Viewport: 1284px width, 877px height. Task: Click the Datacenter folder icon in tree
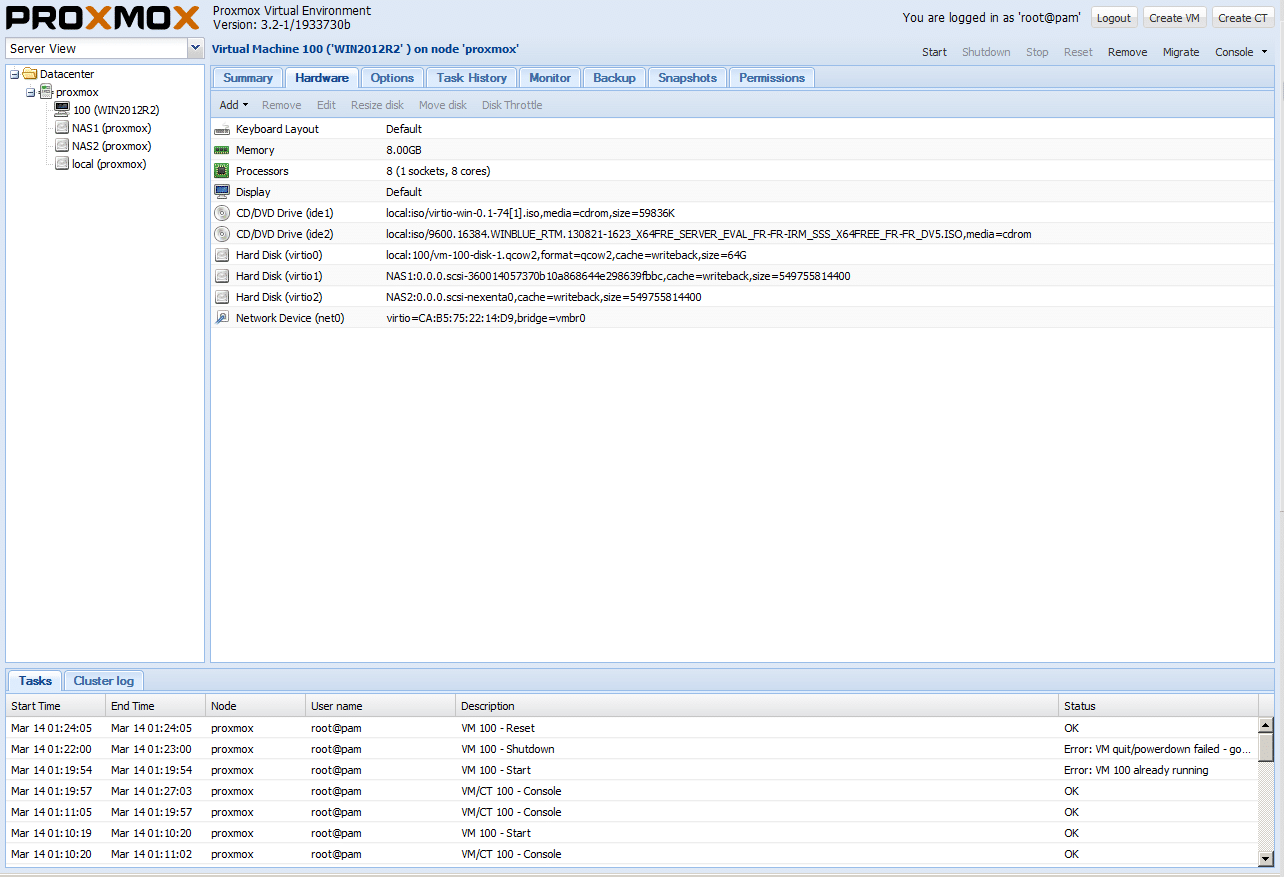pos(30,74)
